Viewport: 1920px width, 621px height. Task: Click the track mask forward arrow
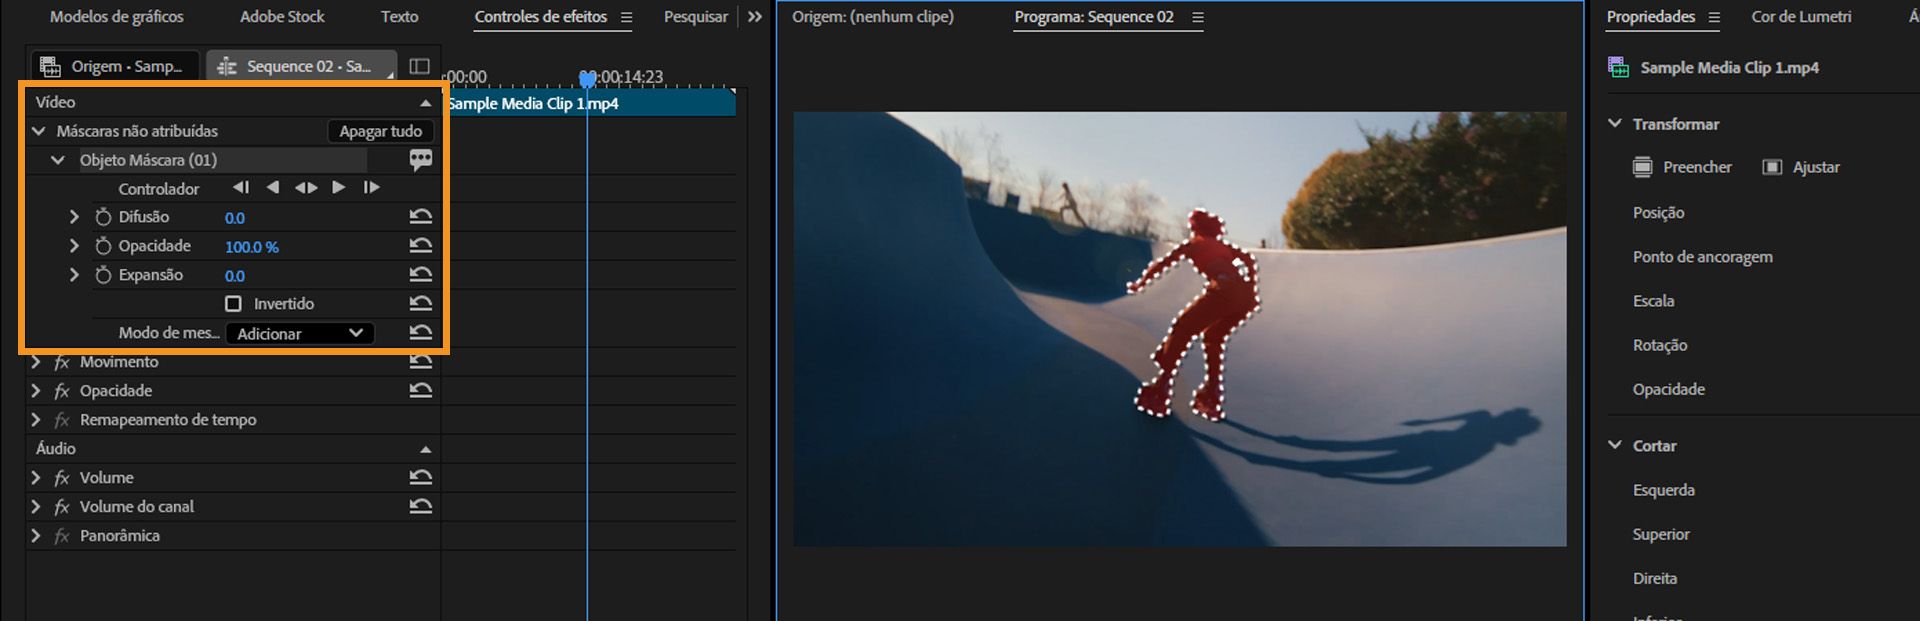[x=339, y=187]
